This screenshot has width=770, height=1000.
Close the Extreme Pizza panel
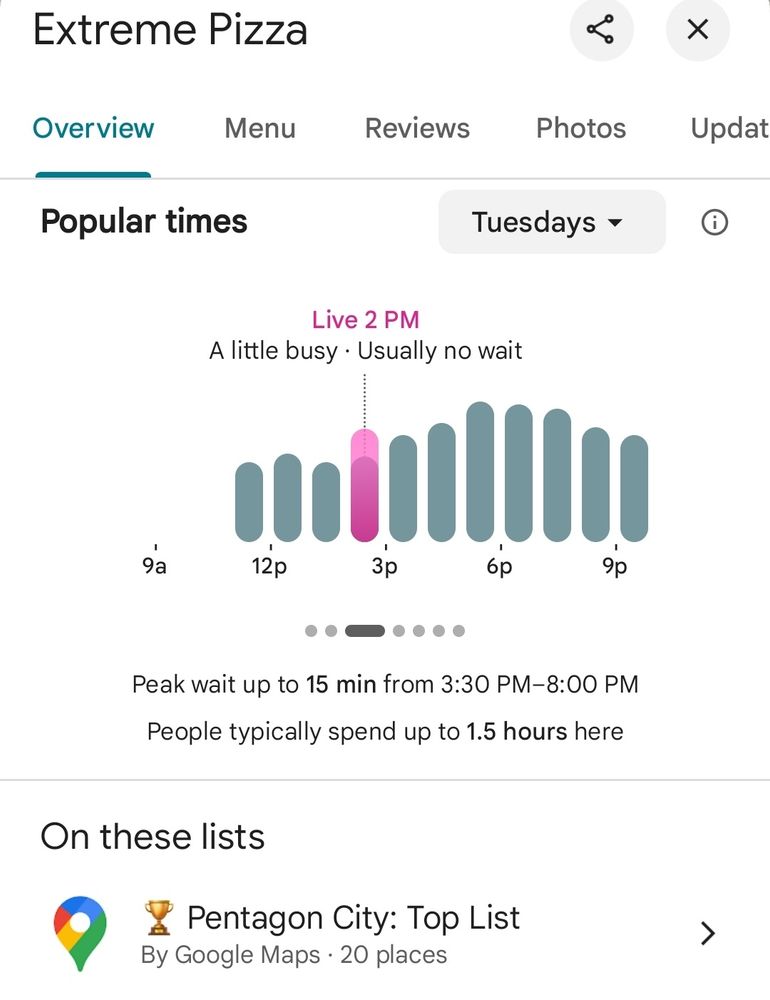coord(697,29)
